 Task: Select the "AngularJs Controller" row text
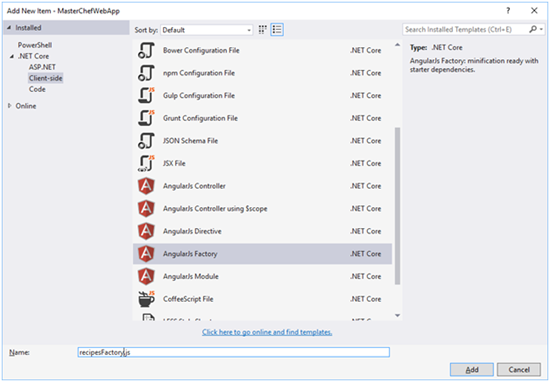click(194, 186)
